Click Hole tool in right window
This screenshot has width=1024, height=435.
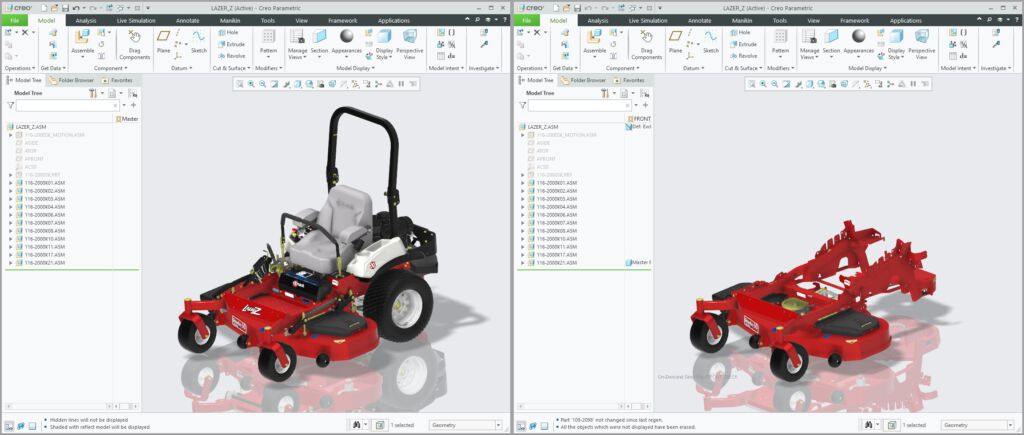pyautogui.click(x=740, y=33)
